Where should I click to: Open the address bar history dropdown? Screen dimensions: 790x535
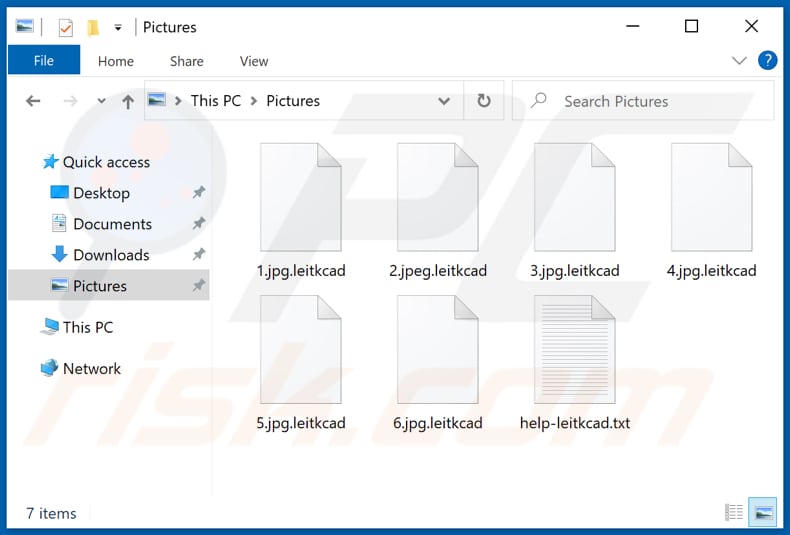pos(444,101)
